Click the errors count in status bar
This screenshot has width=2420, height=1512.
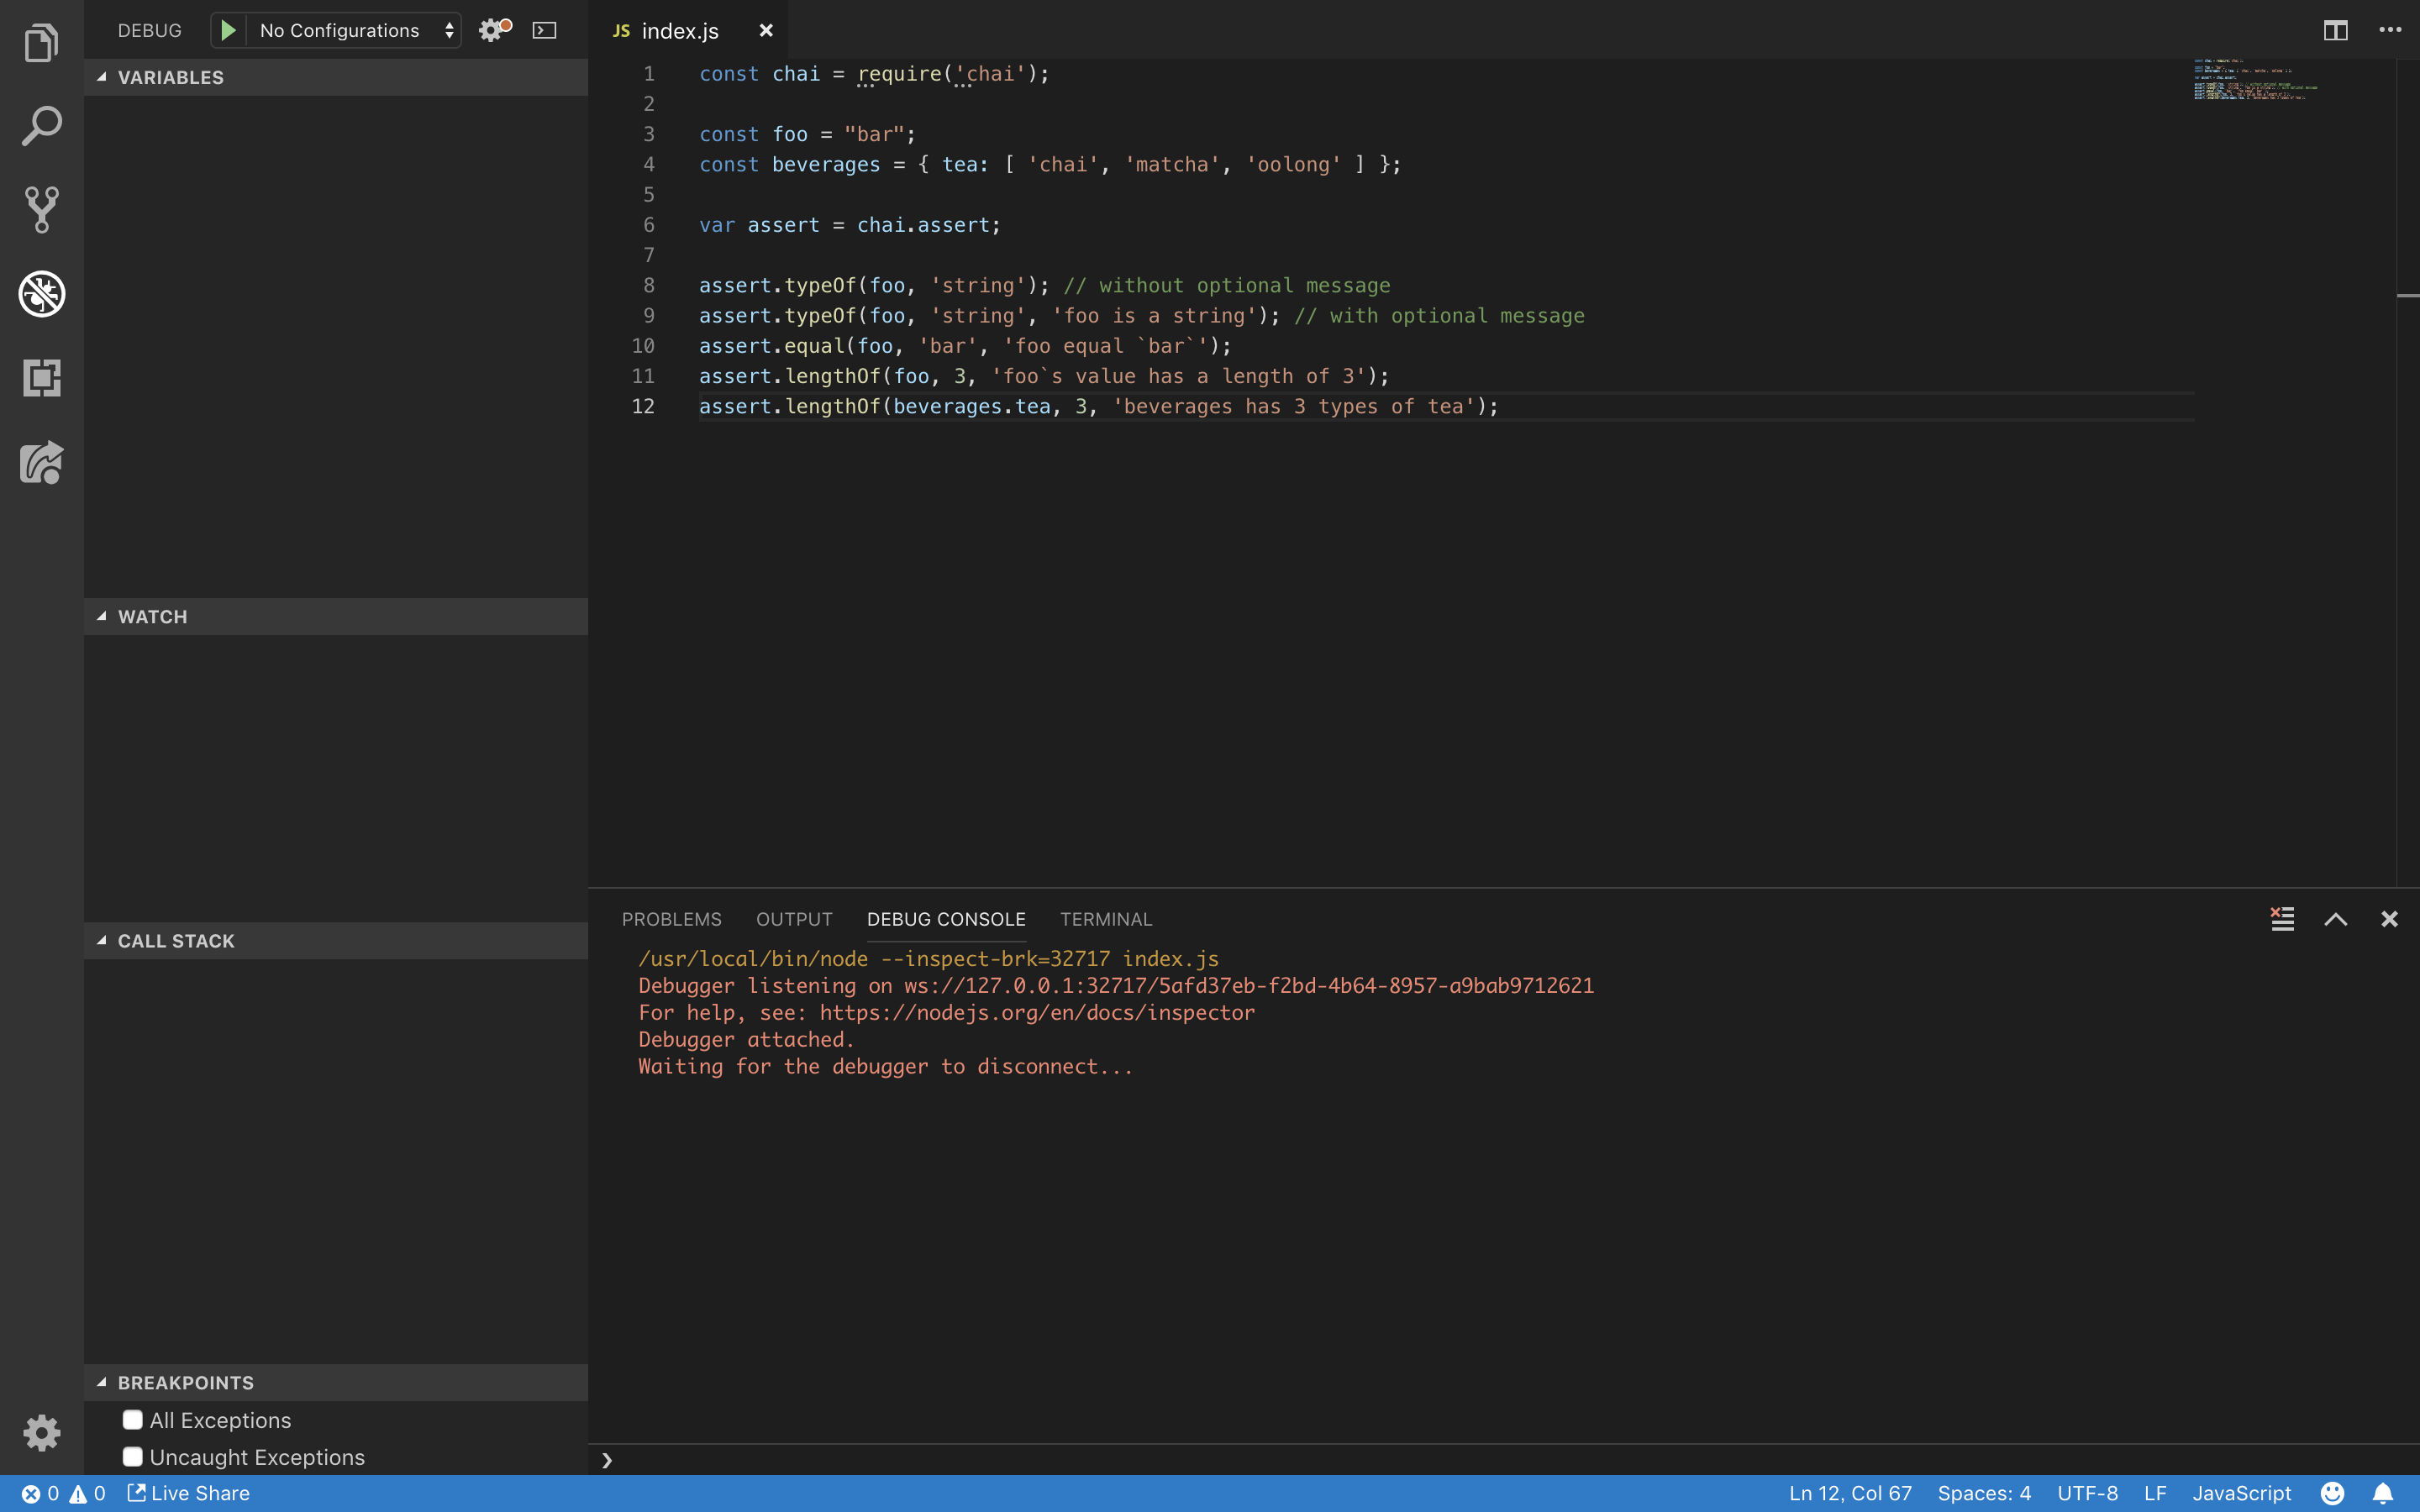tap(41, 1493)
